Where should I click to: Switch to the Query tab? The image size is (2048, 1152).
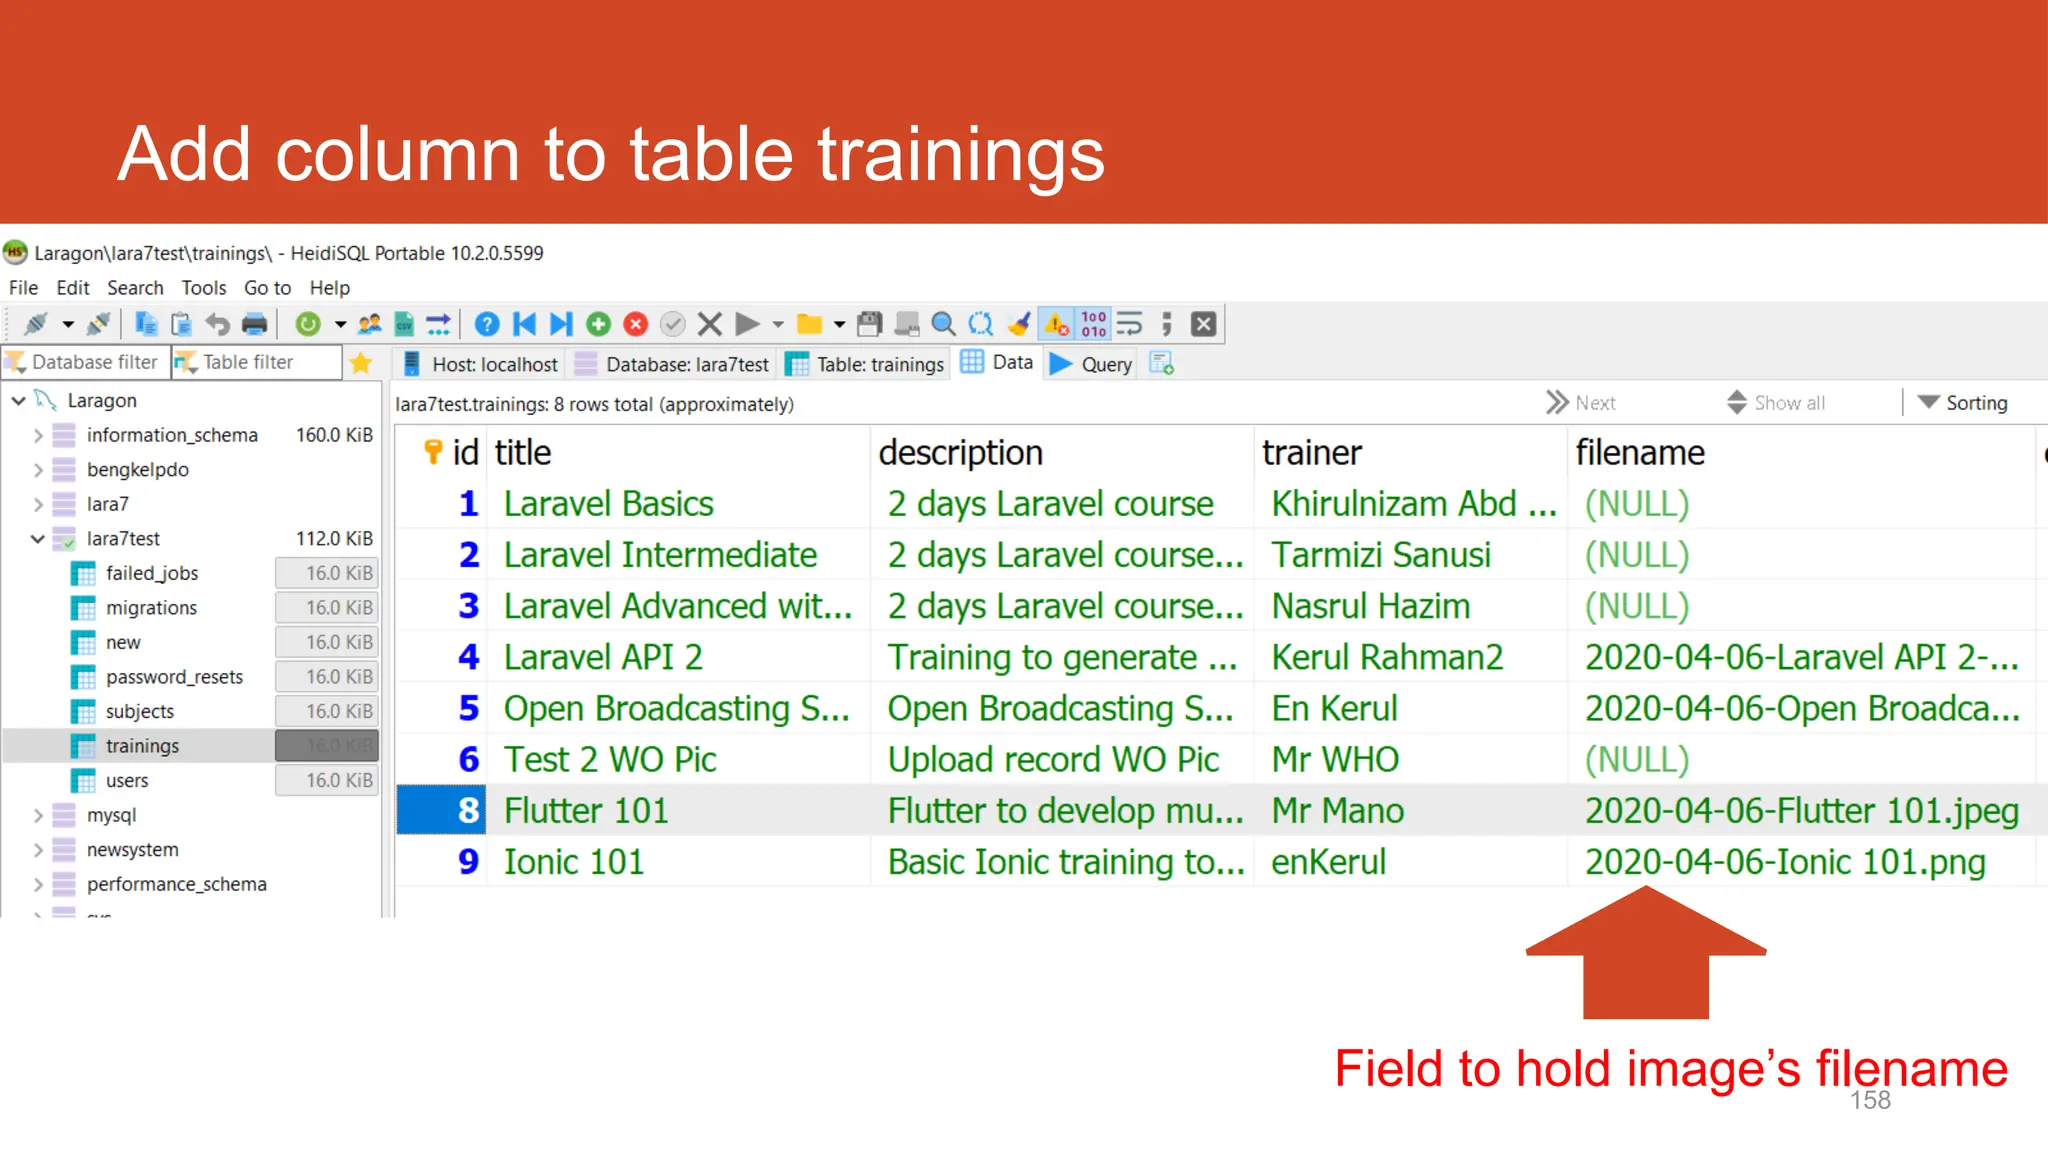(1091, 364)
